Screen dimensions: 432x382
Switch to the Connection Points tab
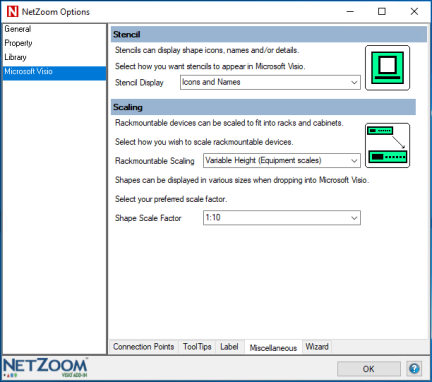(x=144, y=347)
